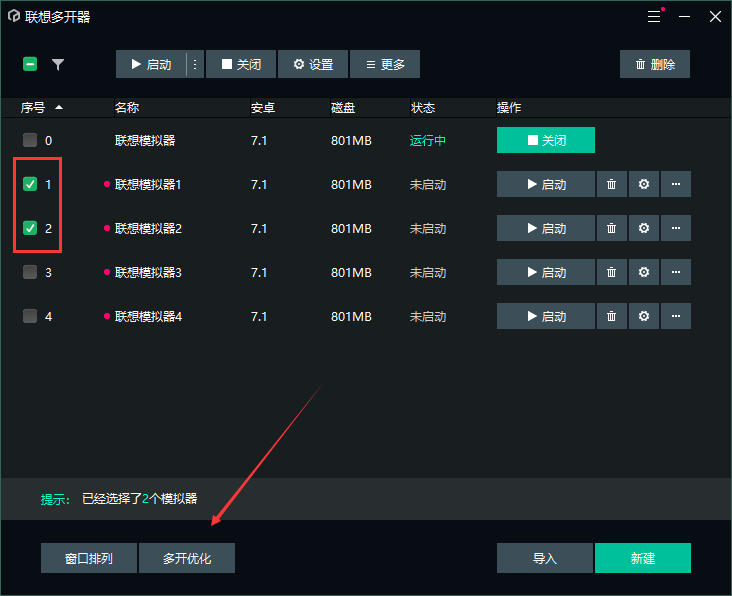Viewport: 732px width, 596px height.
Task: Start 联想模拟器2 with its 启动 button
Action: click(x=546, y=228)
